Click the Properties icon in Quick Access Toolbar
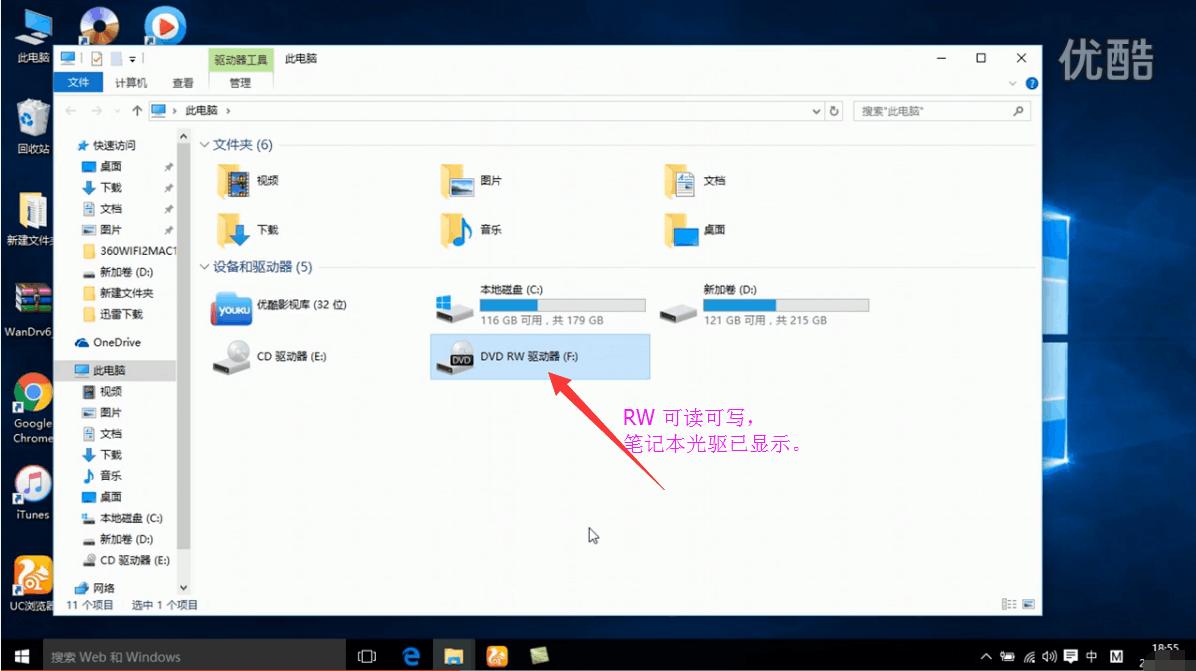Image resolution: width=1196 pixels, height=671 pixels. 97,58
